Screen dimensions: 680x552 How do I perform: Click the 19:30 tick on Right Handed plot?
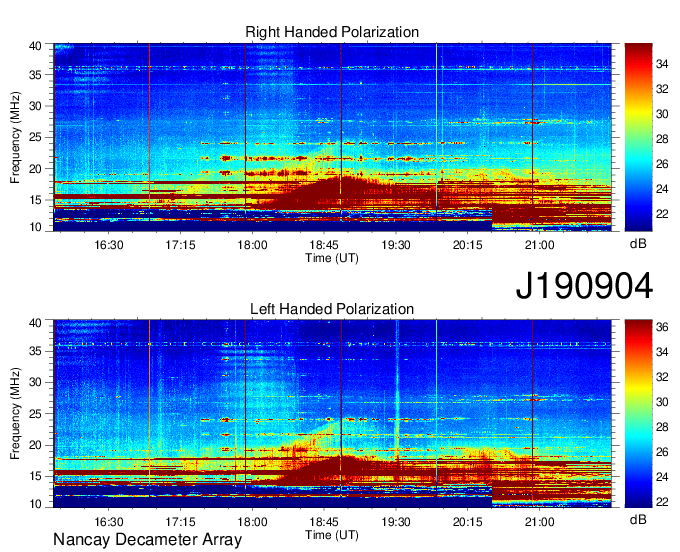pyautogui.click(x=396, y=245)
